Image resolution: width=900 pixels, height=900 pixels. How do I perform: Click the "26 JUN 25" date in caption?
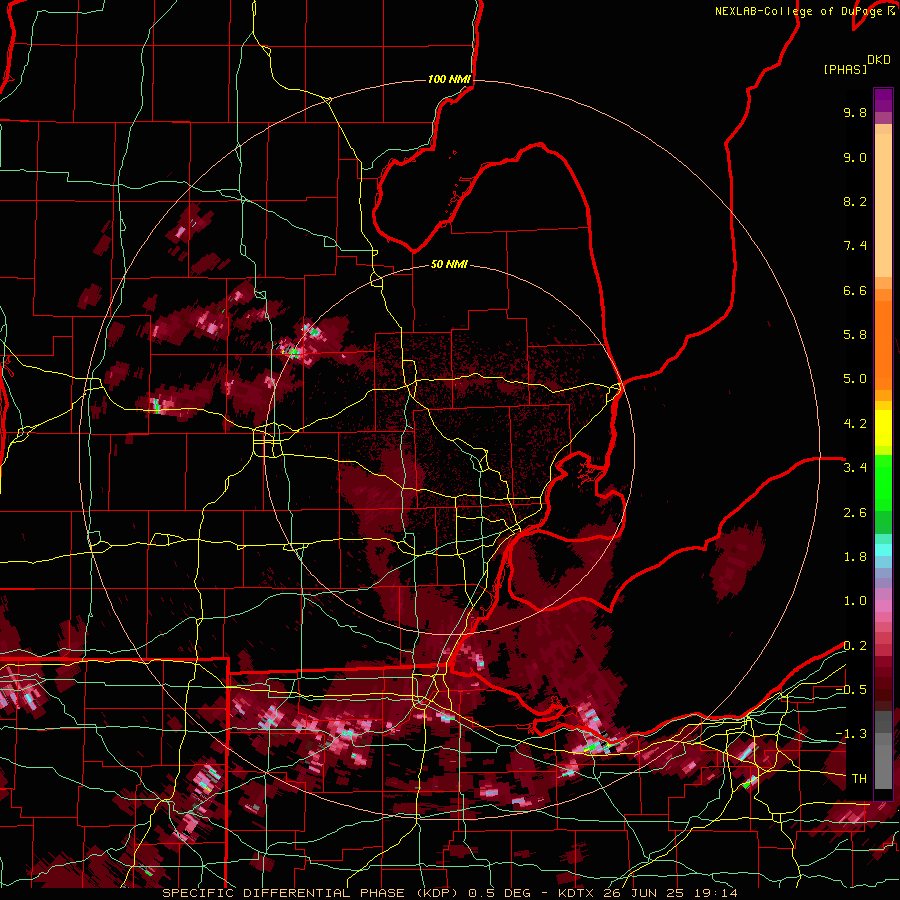[642, 893]
